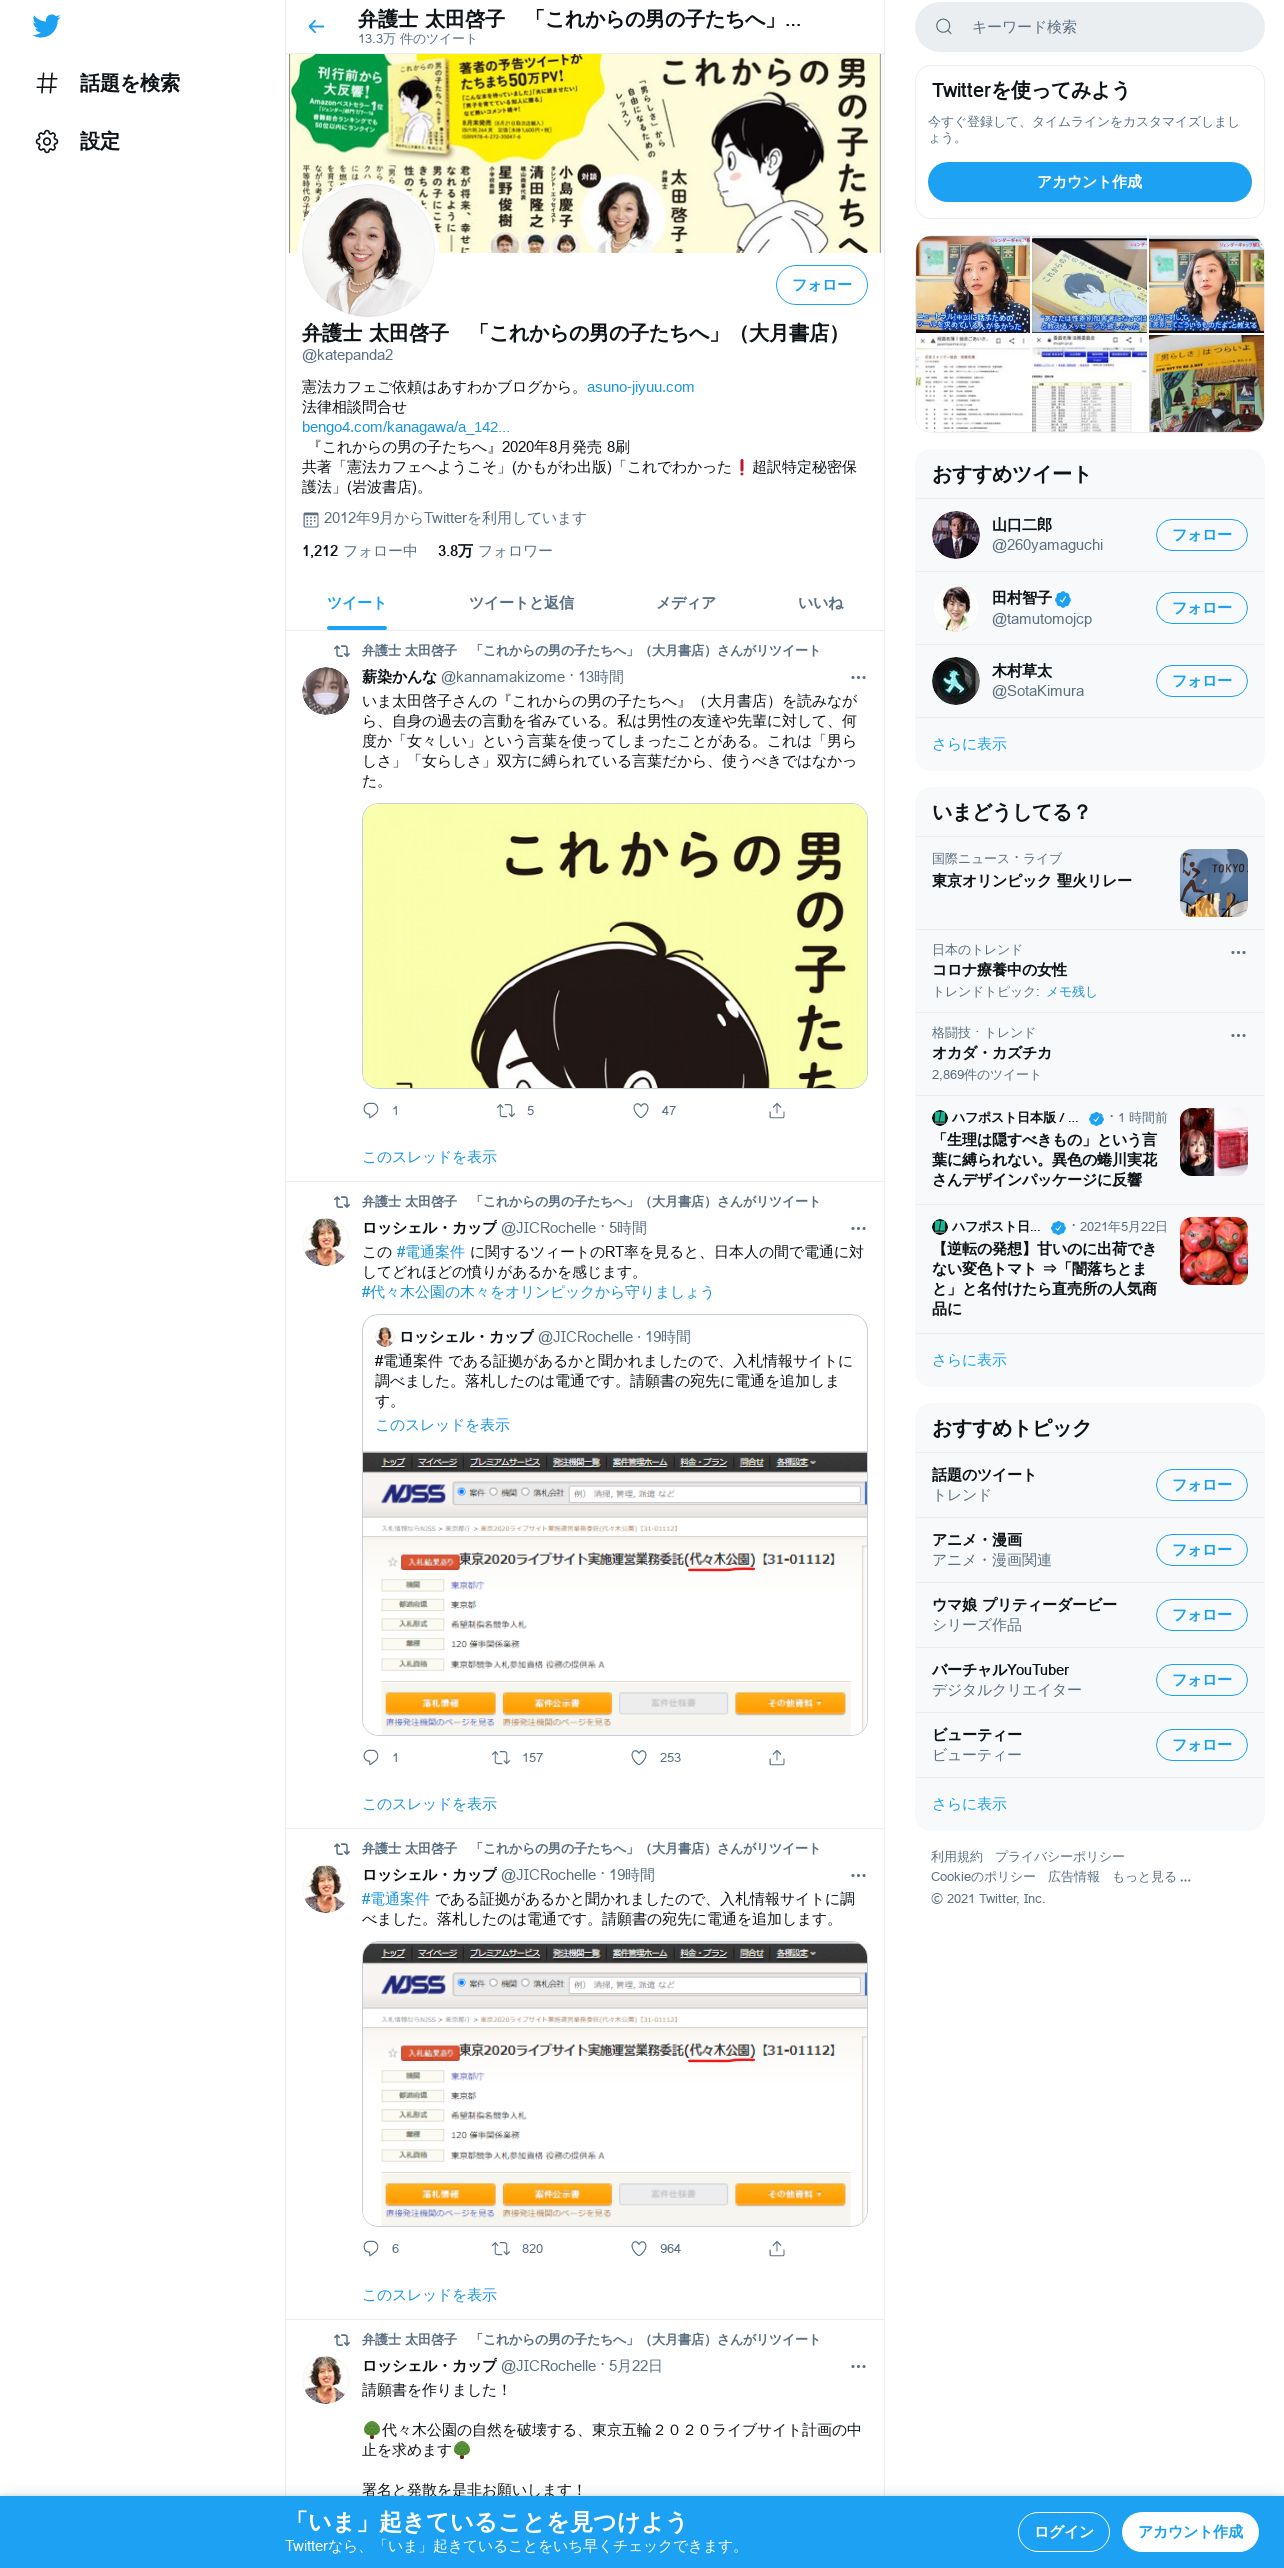Share the tweet with 253 likes
The height and width of the screenshot is (2568, 1284).
777,1757
